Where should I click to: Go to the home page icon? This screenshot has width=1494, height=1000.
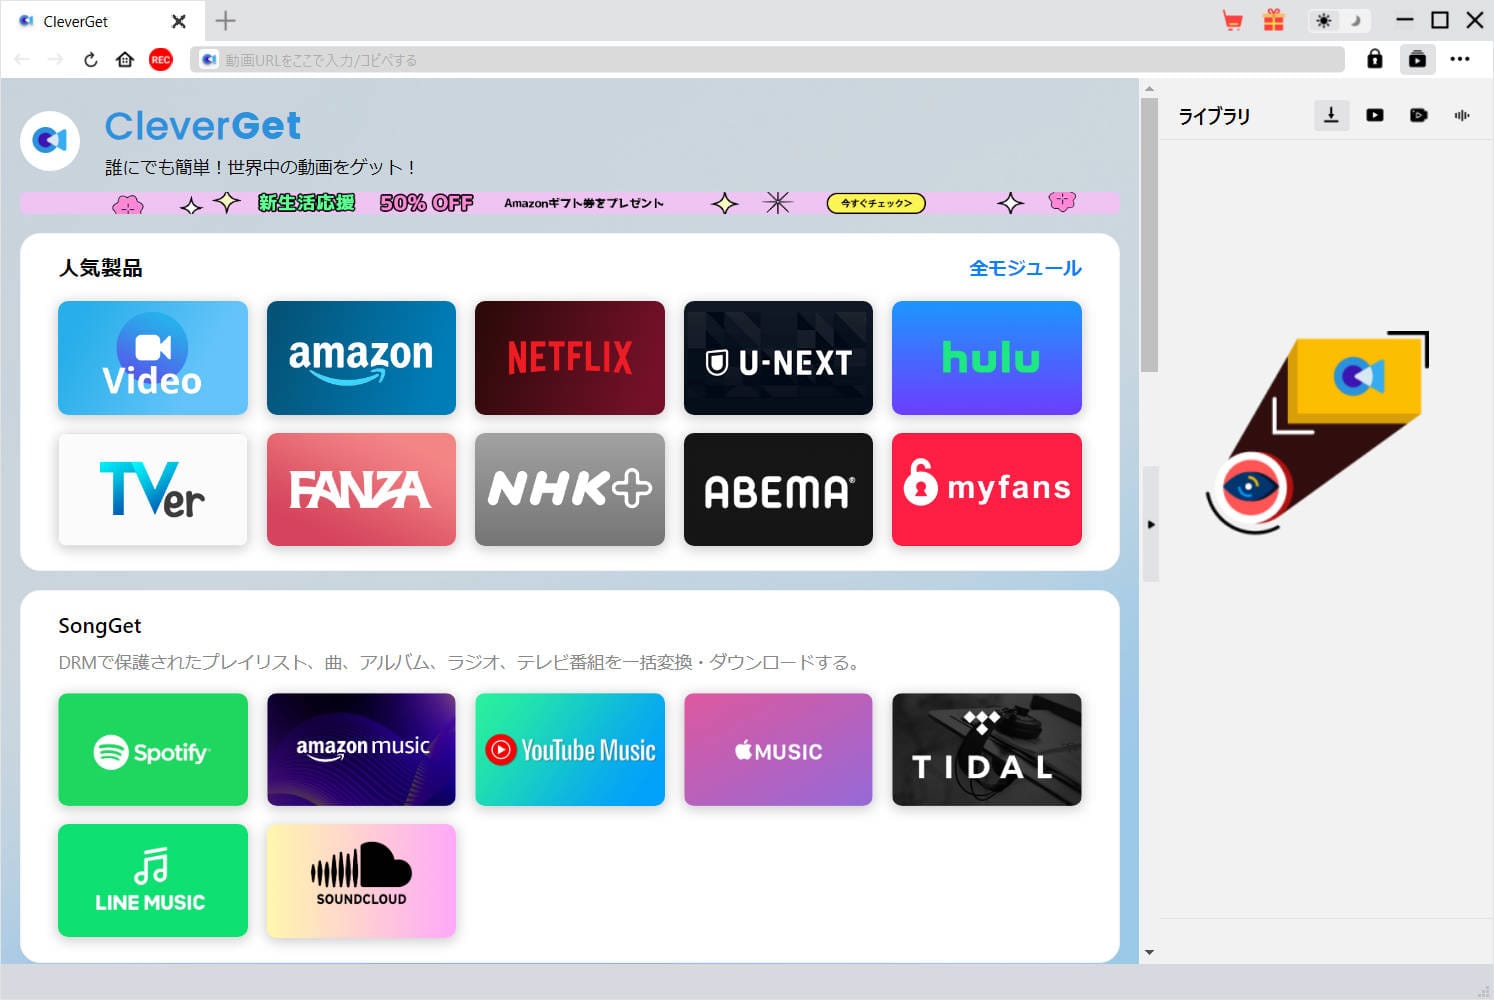(125, 60)
